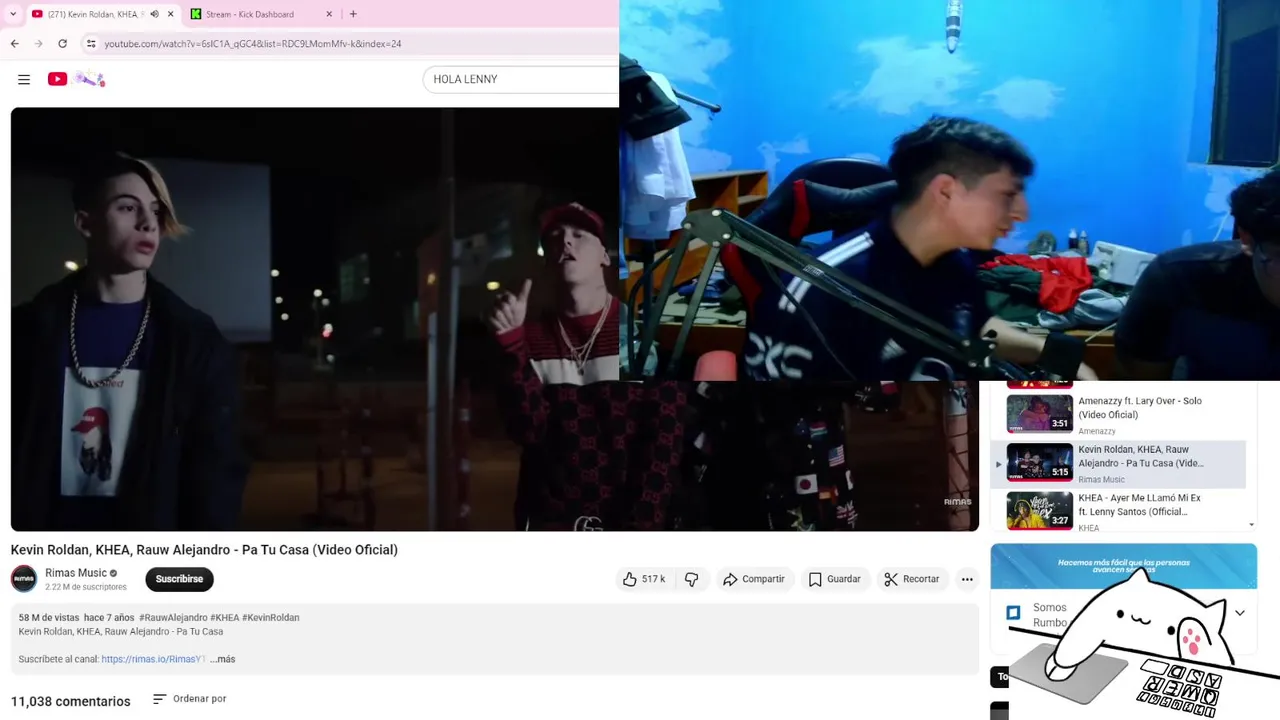Play Amenazzy ft. Lary Over - Solo from playlist

(x=1120, y=414)
